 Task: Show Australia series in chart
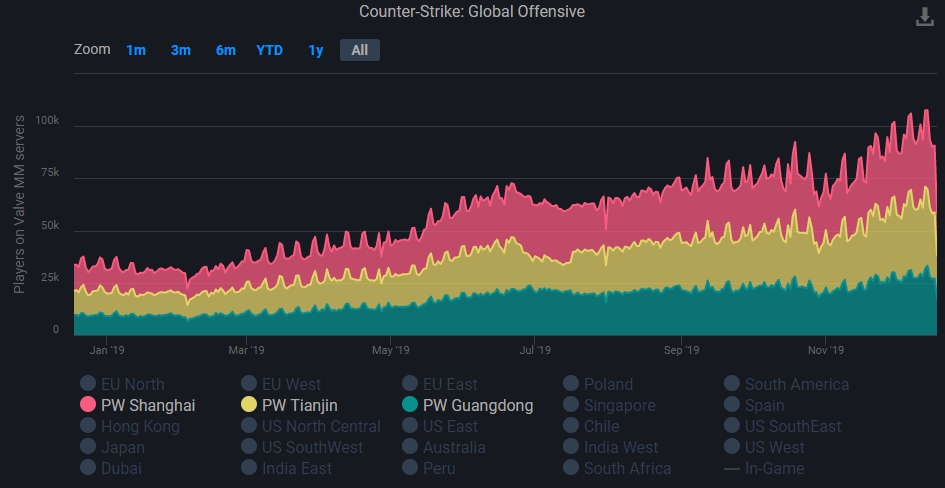(x=444, y=448)
